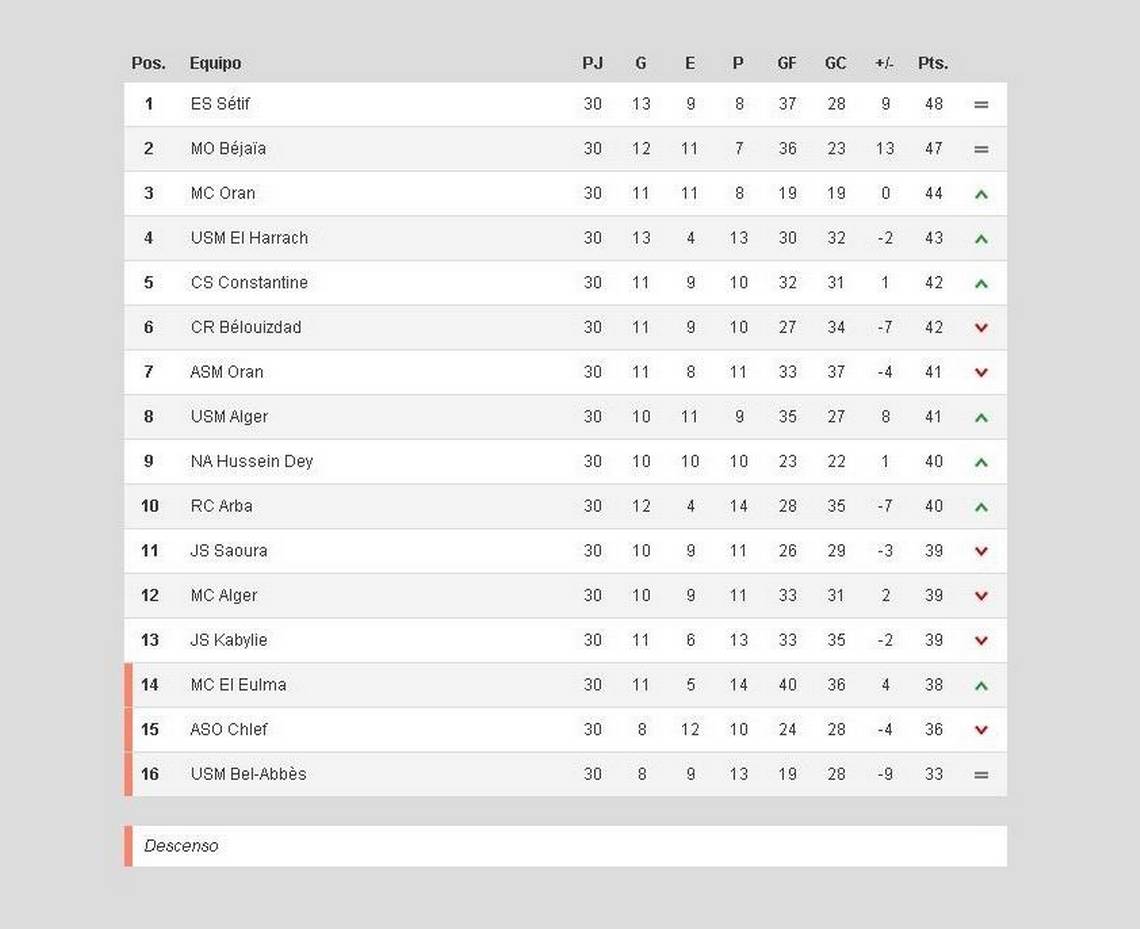Open the USM El Harrach team link
Screen dimensions: 1140x929
pyautogui.click(x=249, y=238)
